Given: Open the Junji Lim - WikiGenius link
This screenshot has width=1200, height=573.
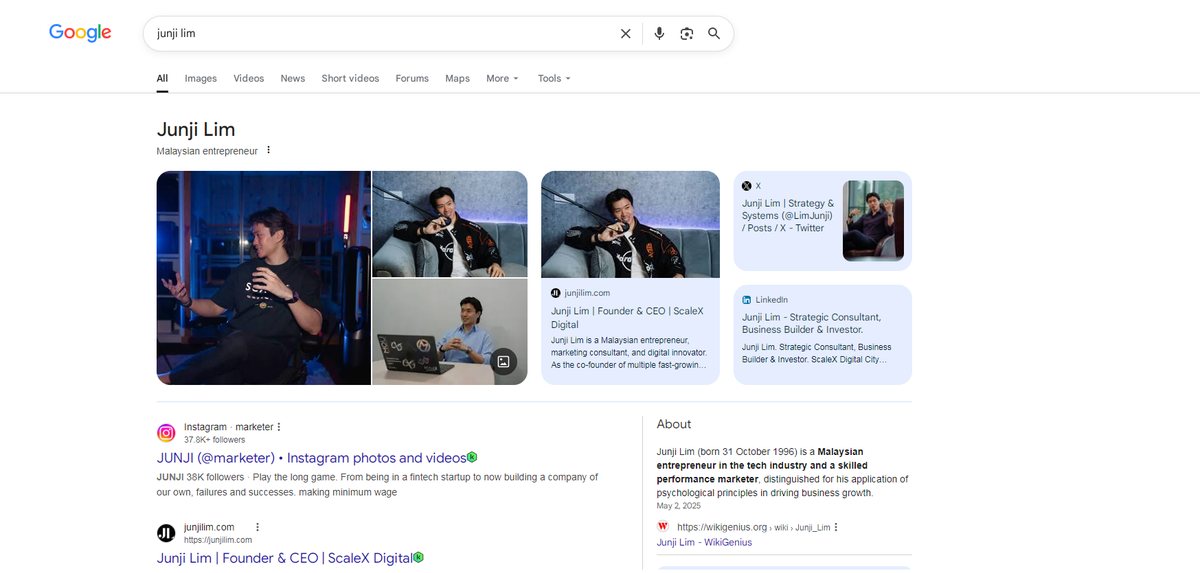Looking at the screenshot, I should click(x=704, y=543).
